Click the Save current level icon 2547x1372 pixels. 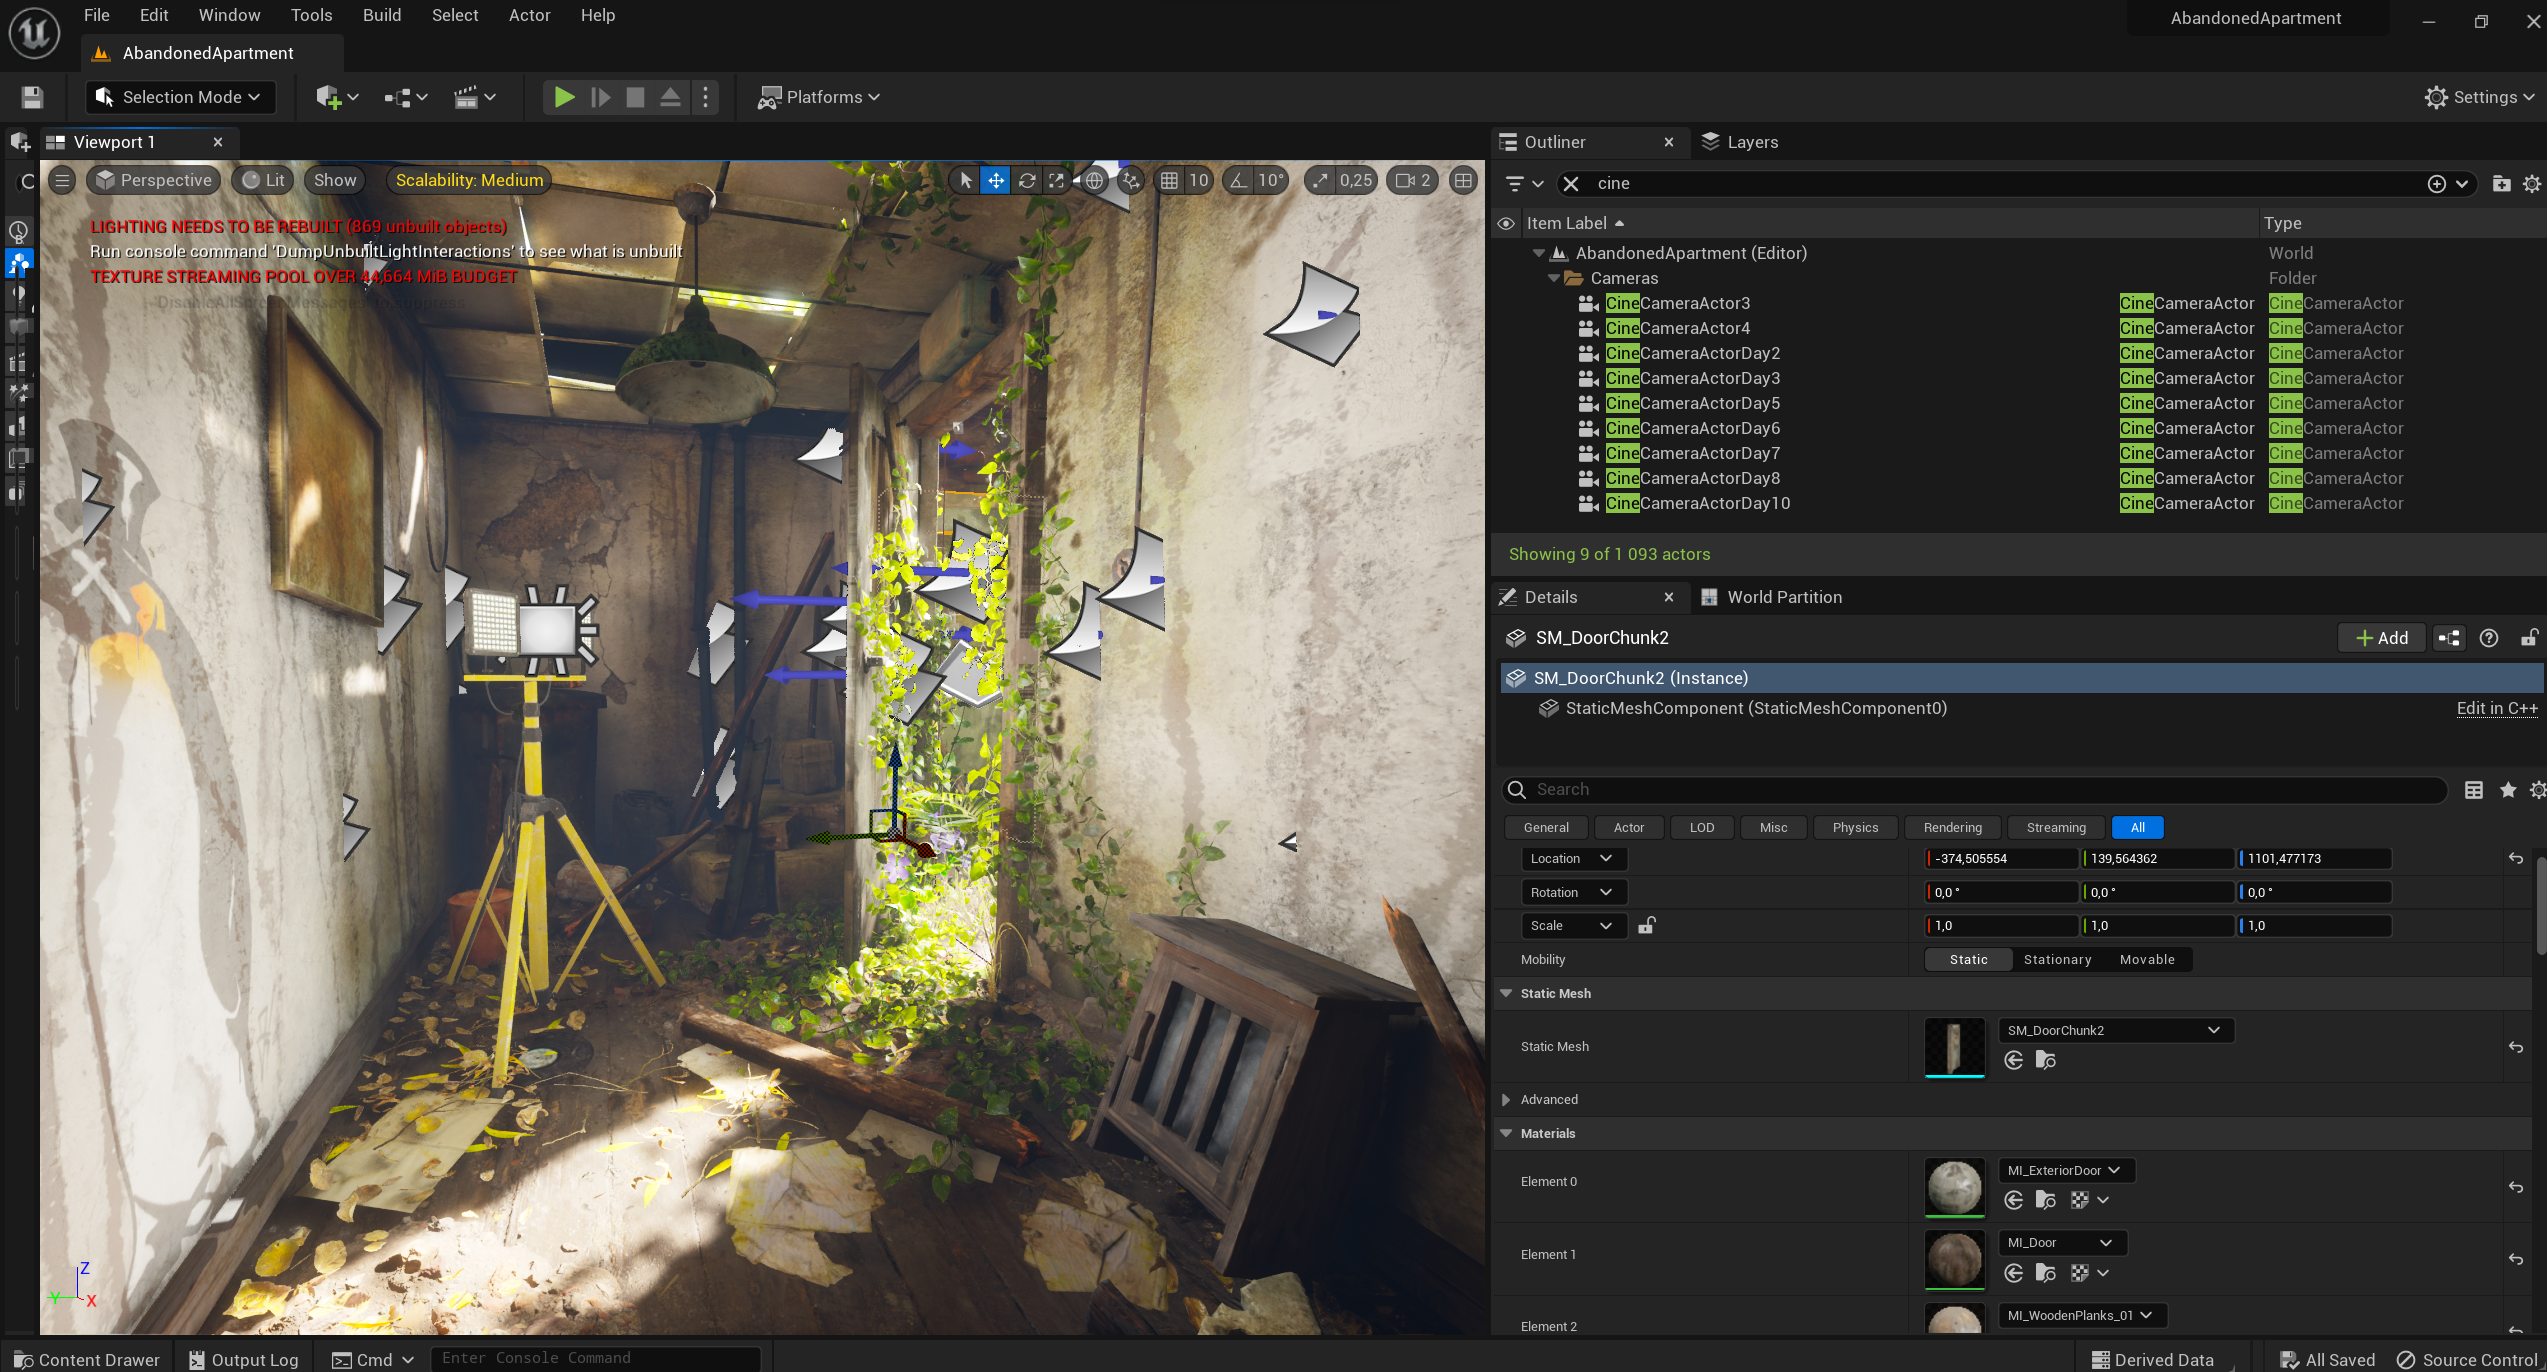[x=32, y=97]
